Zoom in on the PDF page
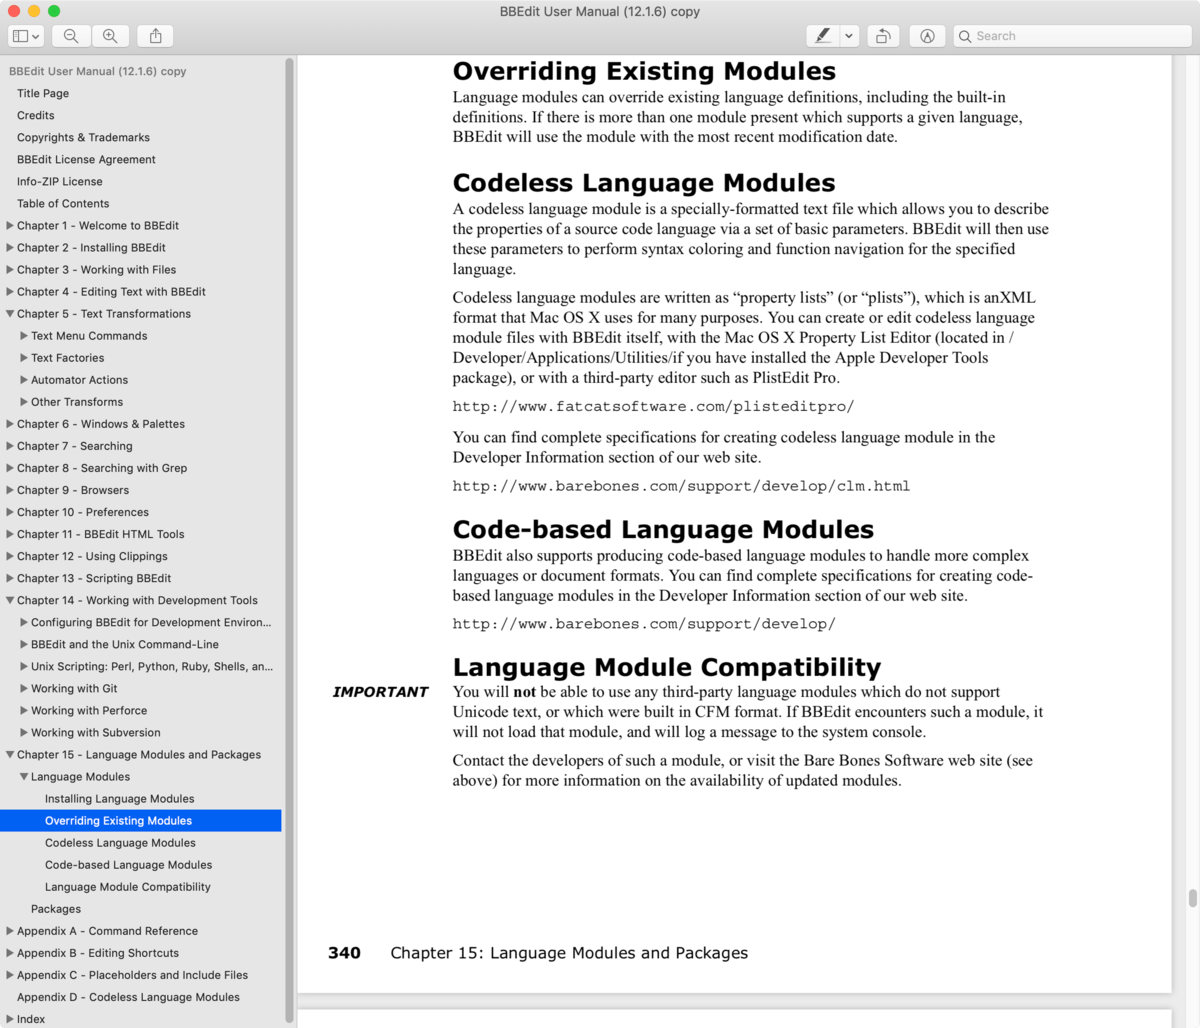Viewport: 1200px width, 1028px height. coord(110,35)
